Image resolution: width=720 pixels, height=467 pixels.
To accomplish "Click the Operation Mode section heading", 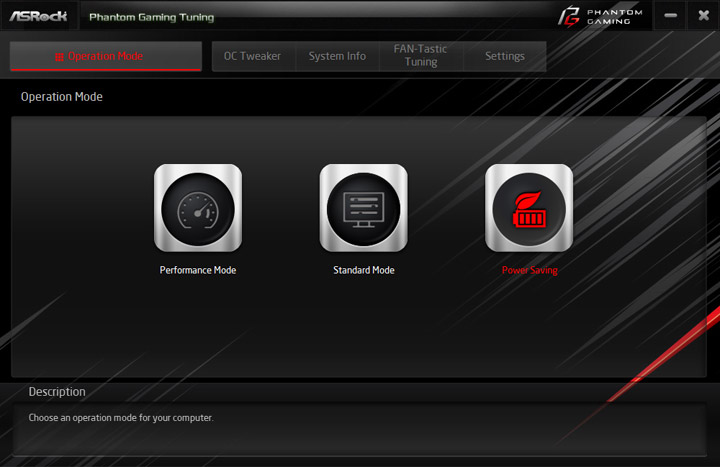I will coord(62,97).
